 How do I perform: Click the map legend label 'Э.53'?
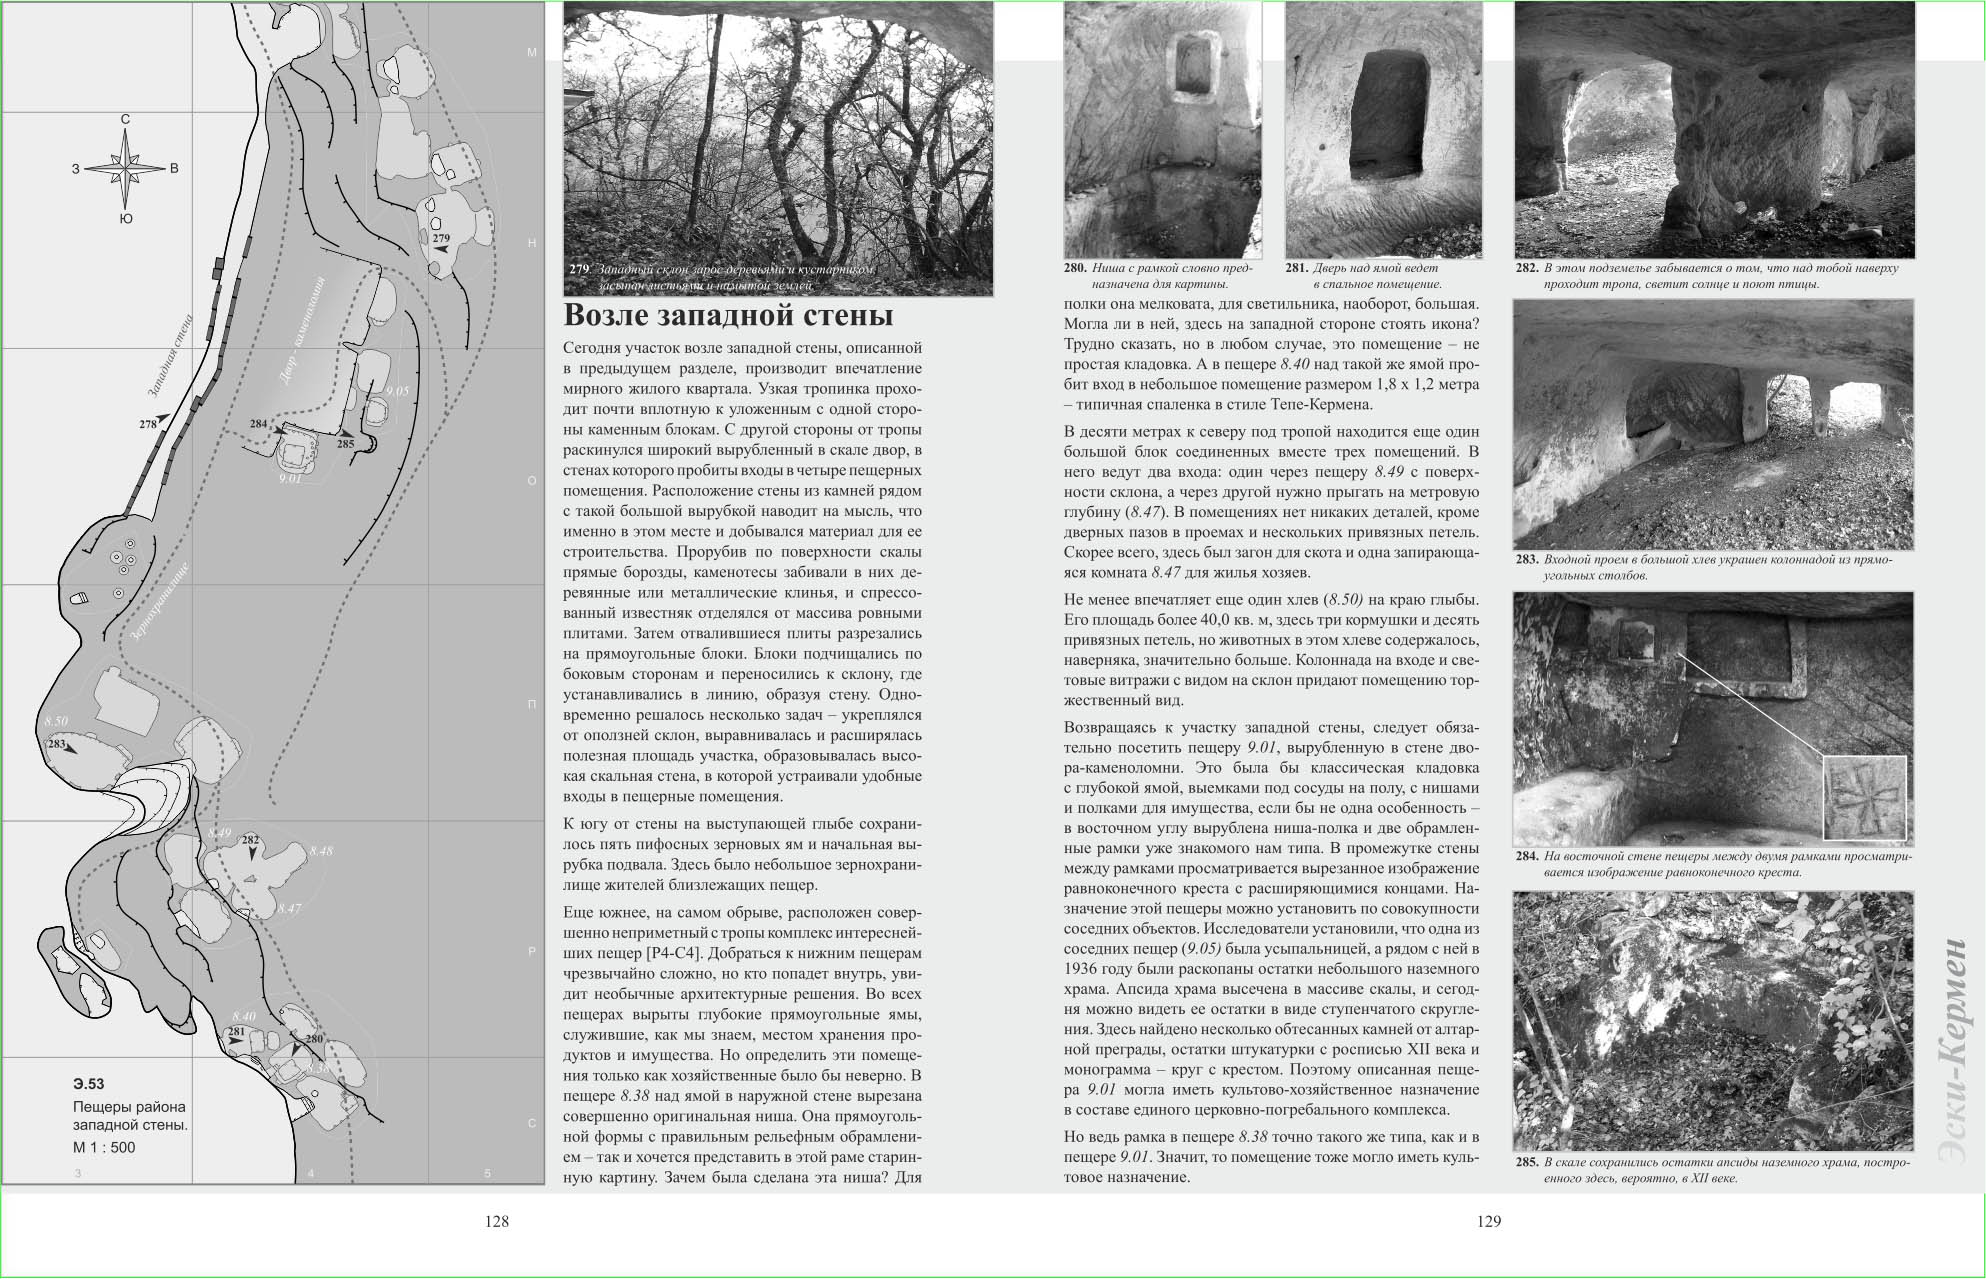(x=89, y=1084)
